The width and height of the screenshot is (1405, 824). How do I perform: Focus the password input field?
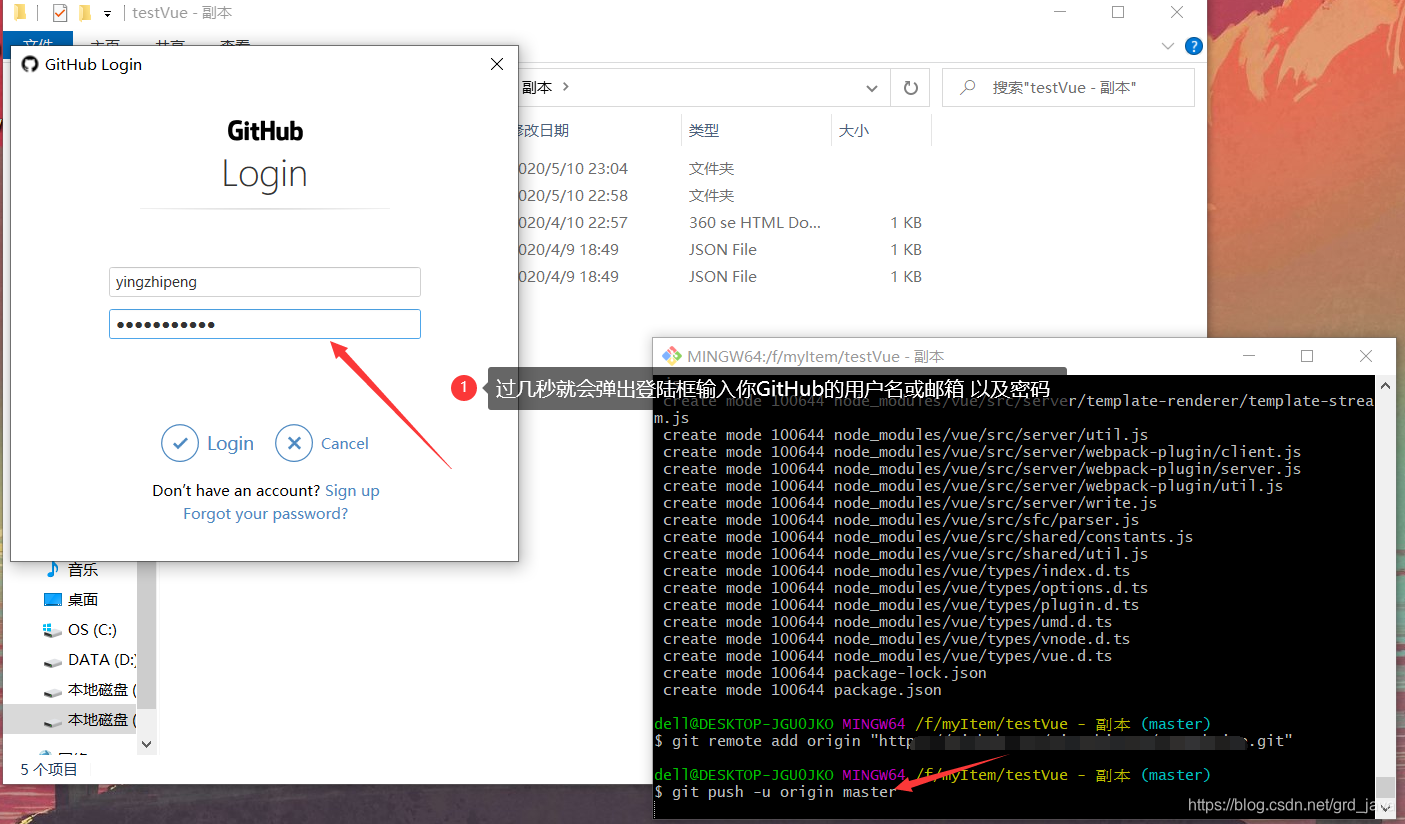(x=265, y=324)
